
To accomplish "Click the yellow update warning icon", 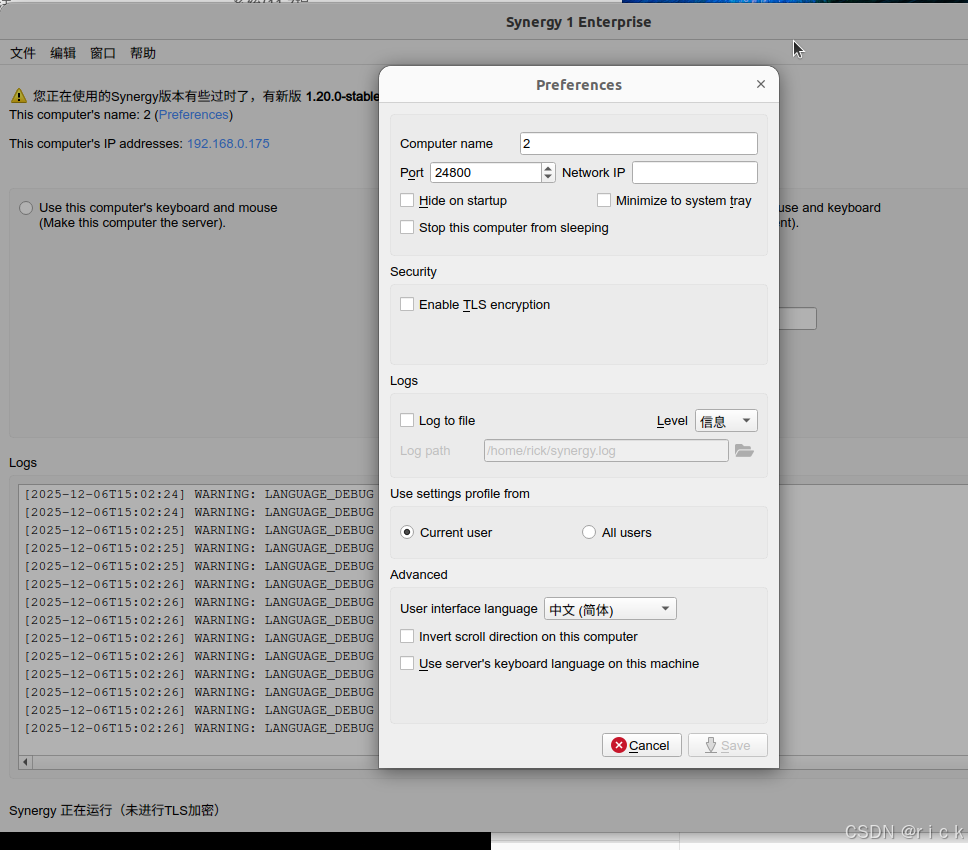I will pos(19,96).
